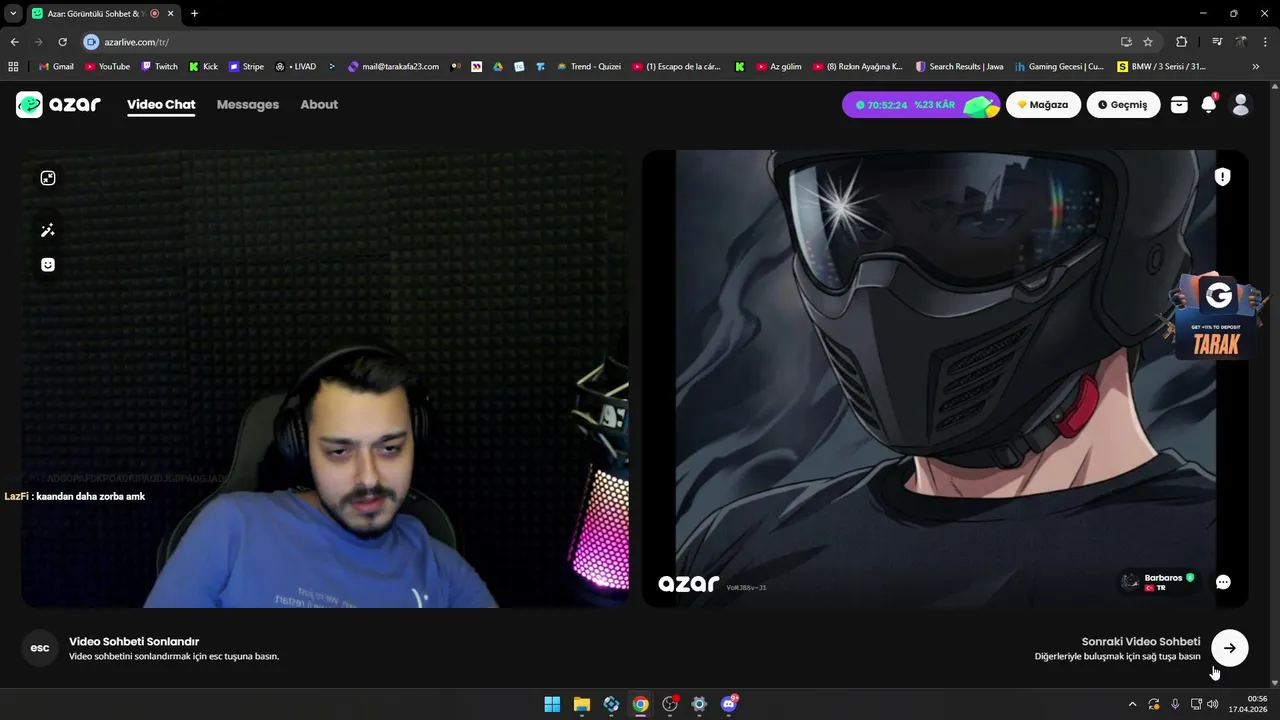This screenshot has height=720, width=1280.
Task: Click install app icon in address bar
Action: point(1126,42)
